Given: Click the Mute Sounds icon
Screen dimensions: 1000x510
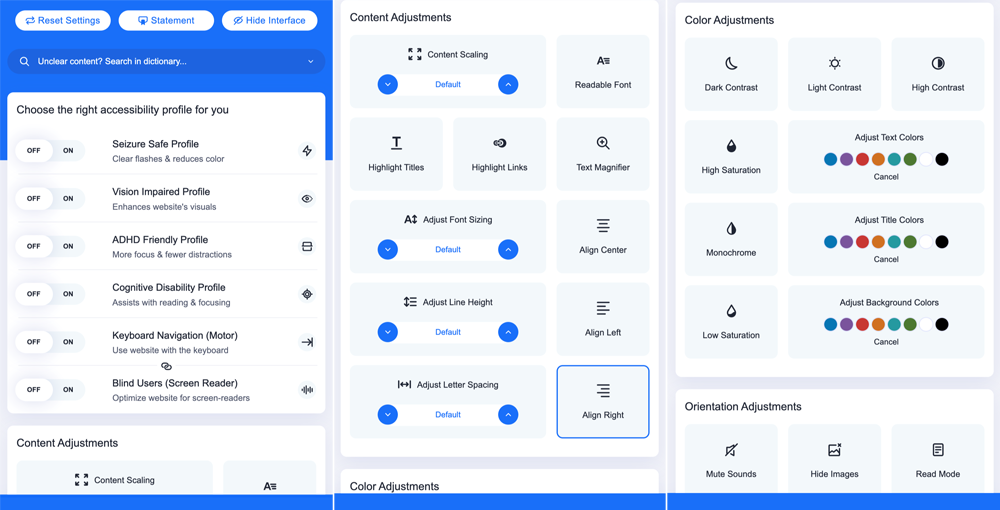Looking at the screenshot, I should pos(731,450).
